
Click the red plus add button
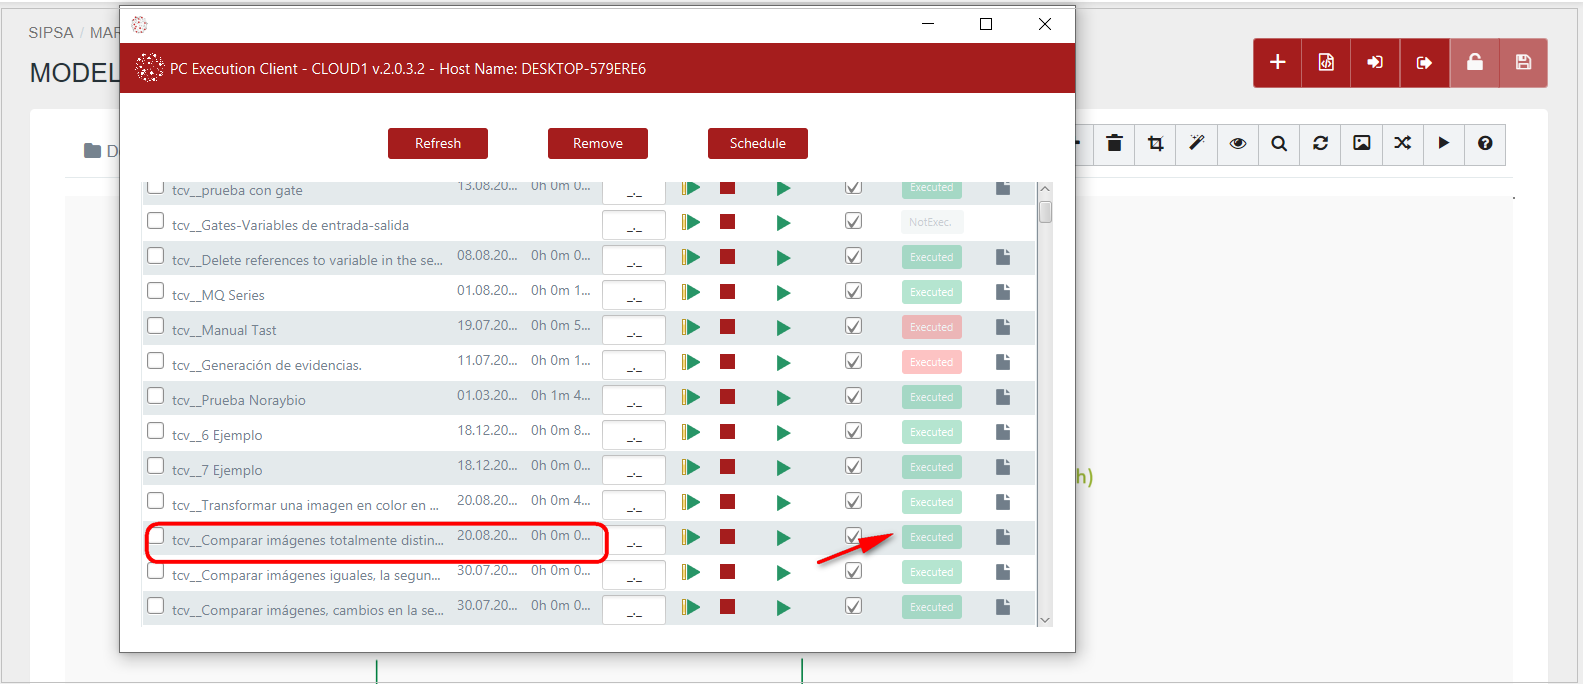pyautogui.click(x=1277, y=63)
